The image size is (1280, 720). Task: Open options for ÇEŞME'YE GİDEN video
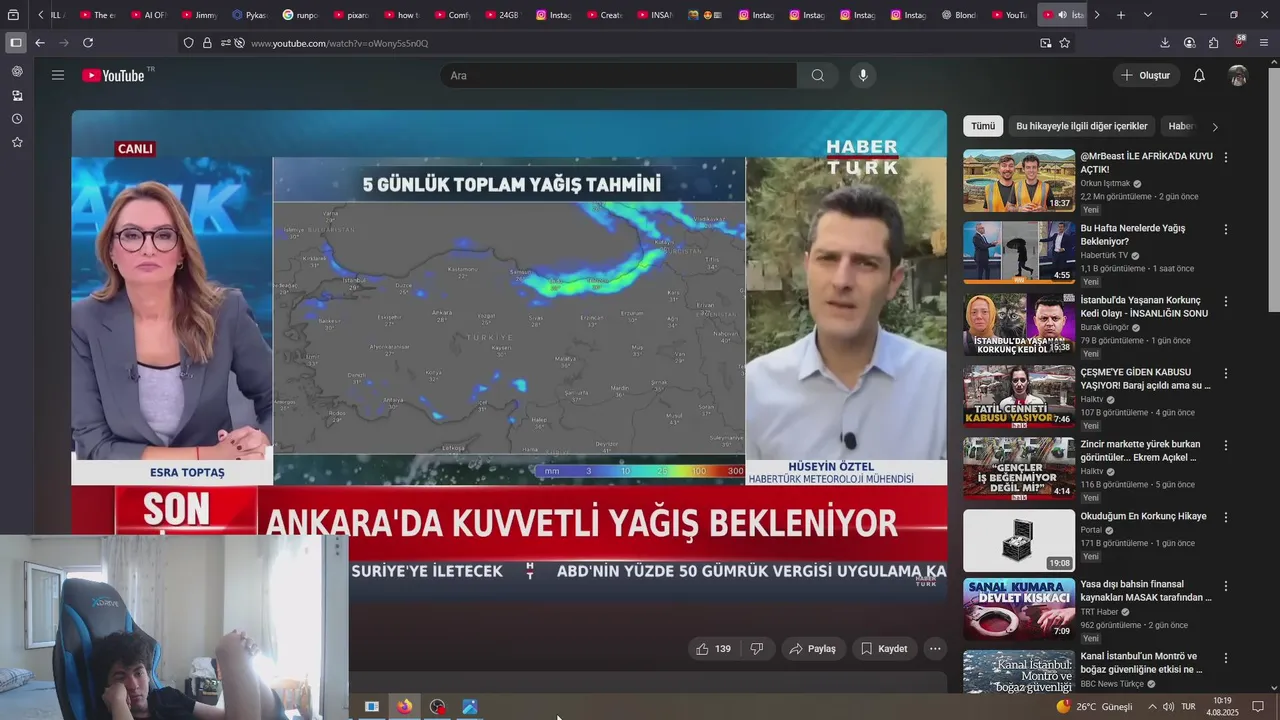1225,373
